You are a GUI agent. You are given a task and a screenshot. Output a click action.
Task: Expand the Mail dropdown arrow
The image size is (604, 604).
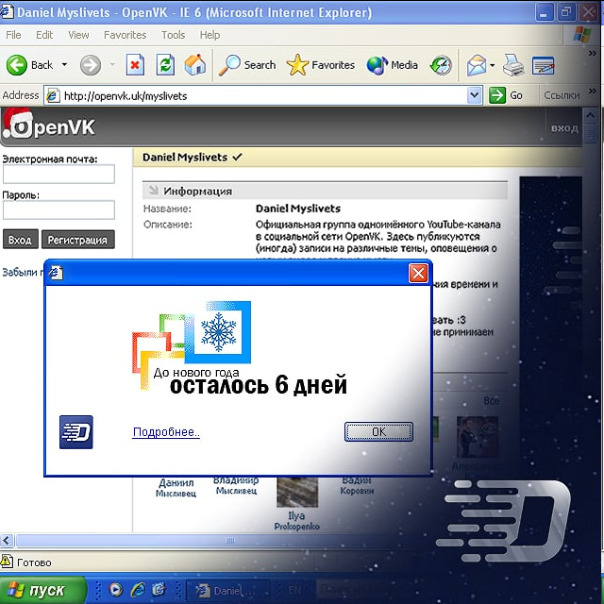point(492,65)
